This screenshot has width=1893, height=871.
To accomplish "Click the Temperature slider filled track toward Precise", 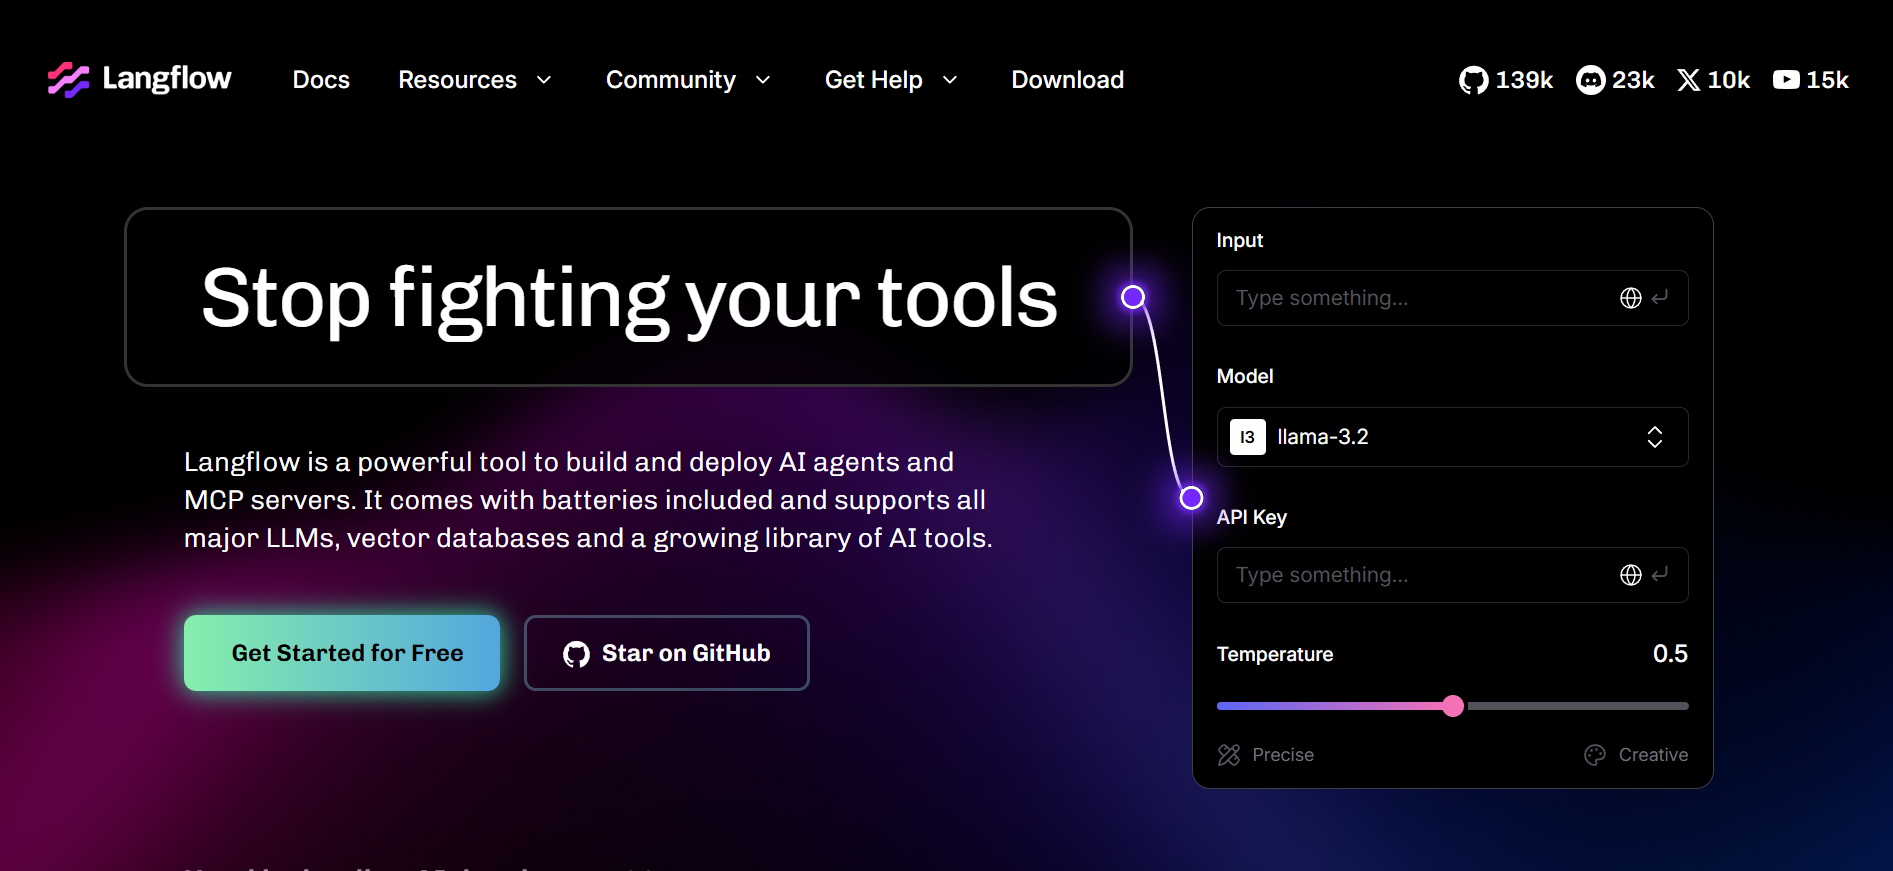I will [1330, 706].
